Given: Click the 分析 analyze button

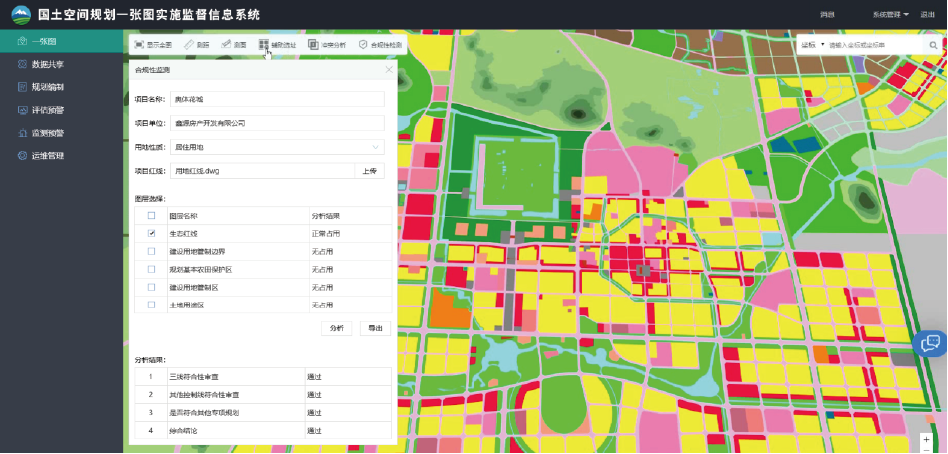Looking at the screenshot, I should point(336,328).
